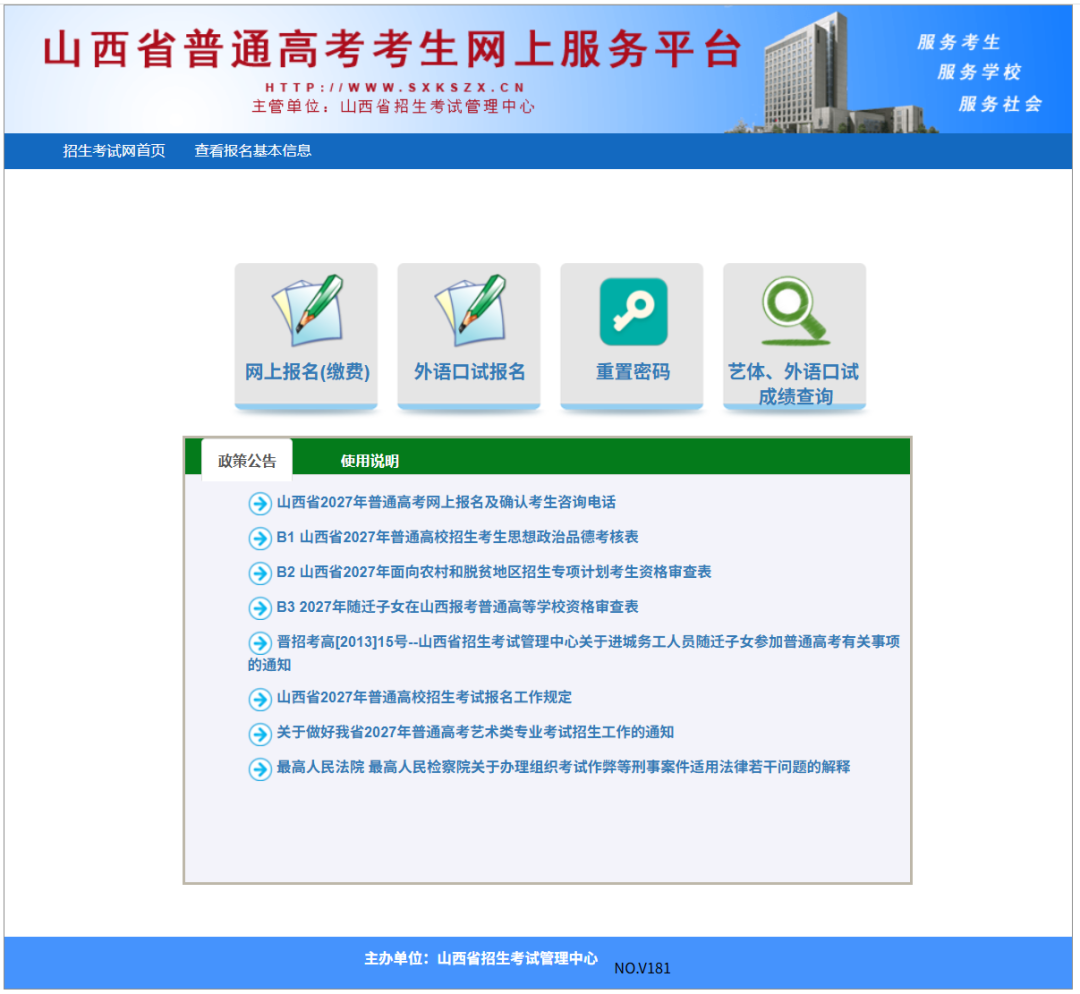Screen dimensions: 1080x994
Task: Click the 重置密码 text label
Action: point(633,373)
